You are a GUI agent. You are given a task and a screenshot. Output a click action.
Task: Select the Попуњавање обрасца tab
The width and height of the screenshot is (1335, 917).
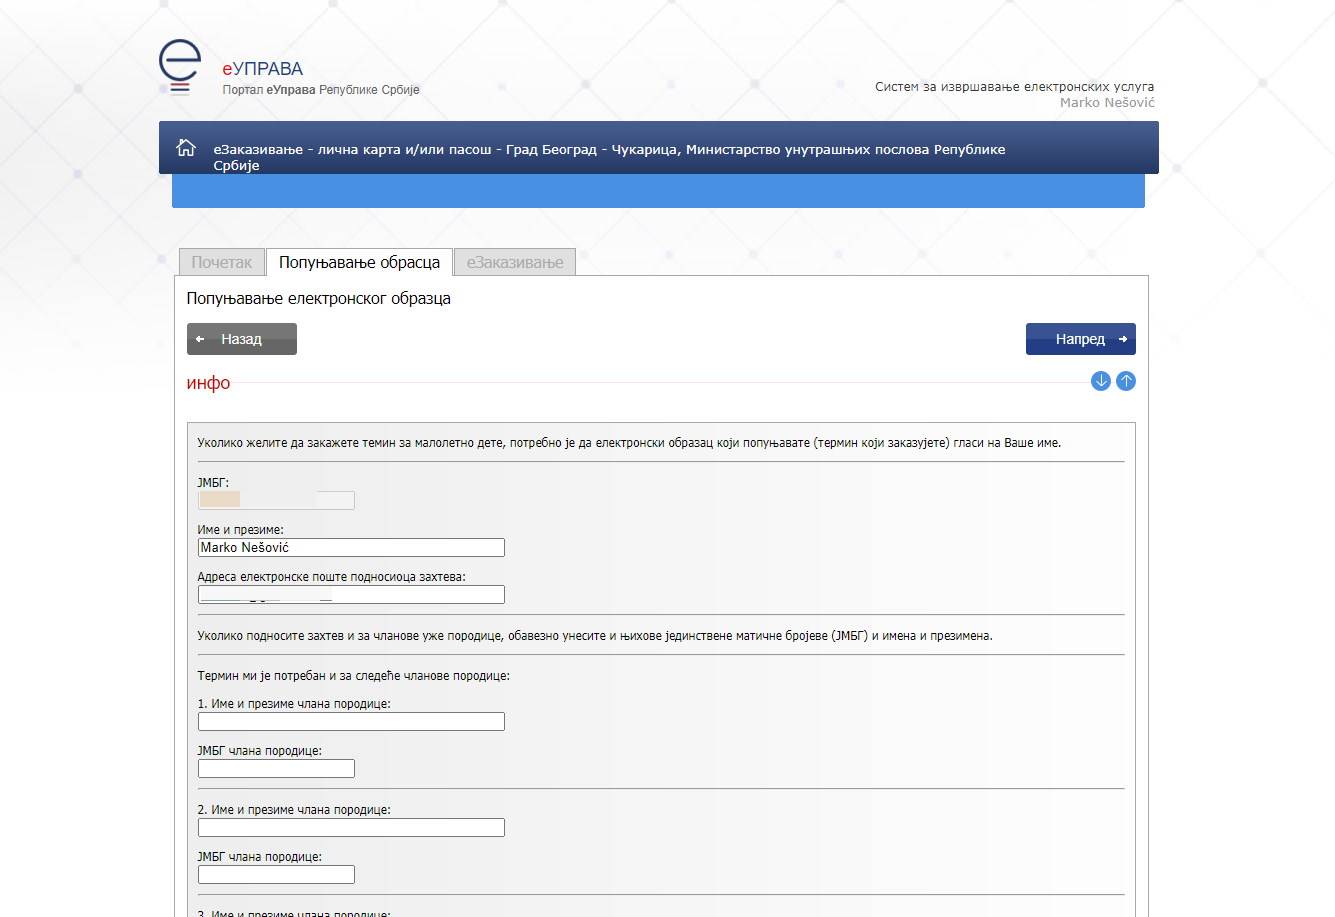click(x=359, y=262)
